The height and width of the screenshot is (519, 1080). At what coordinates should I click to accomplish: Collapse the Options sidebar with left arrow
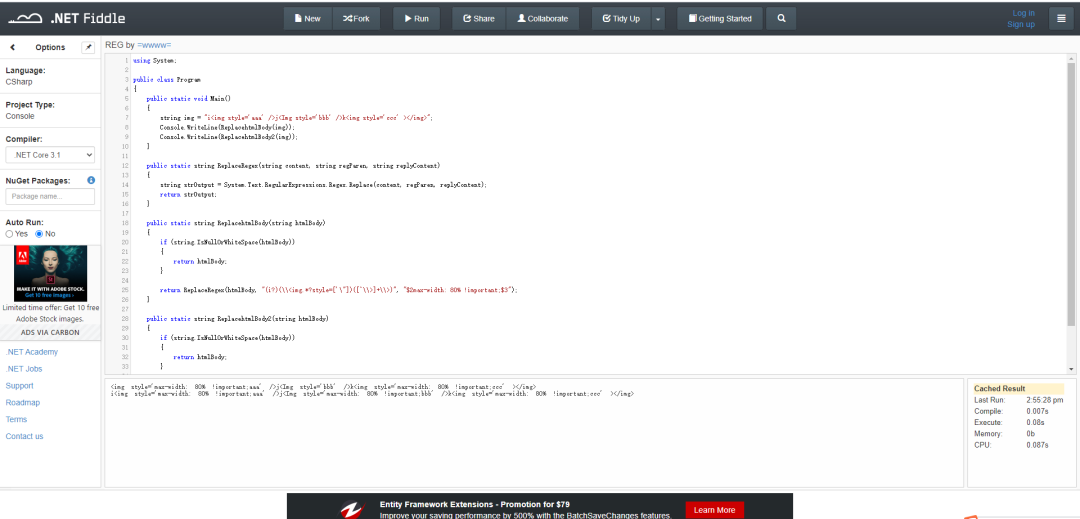pyautogui.click(x=13, y=47)
